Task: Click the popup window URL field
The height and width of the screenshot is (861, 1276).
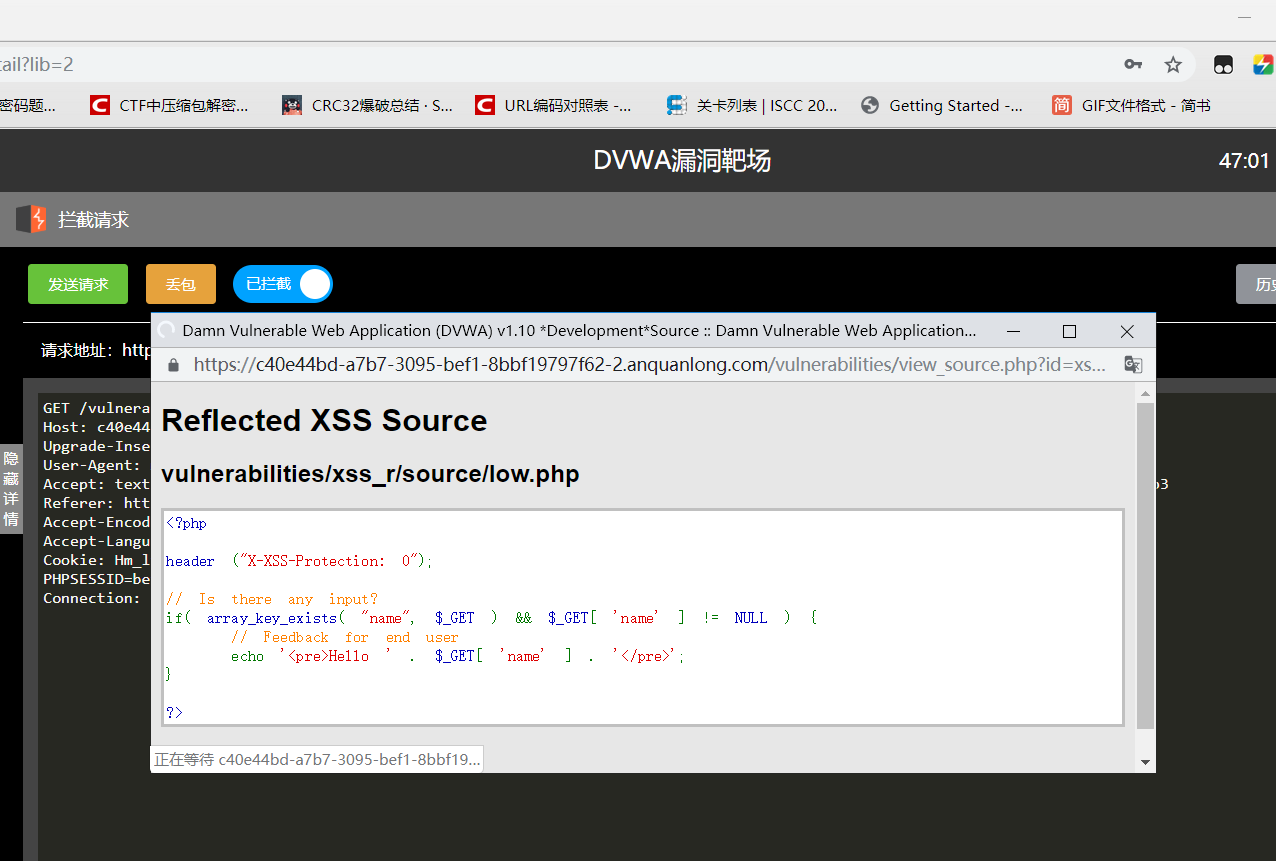Action: coord(650,364)
